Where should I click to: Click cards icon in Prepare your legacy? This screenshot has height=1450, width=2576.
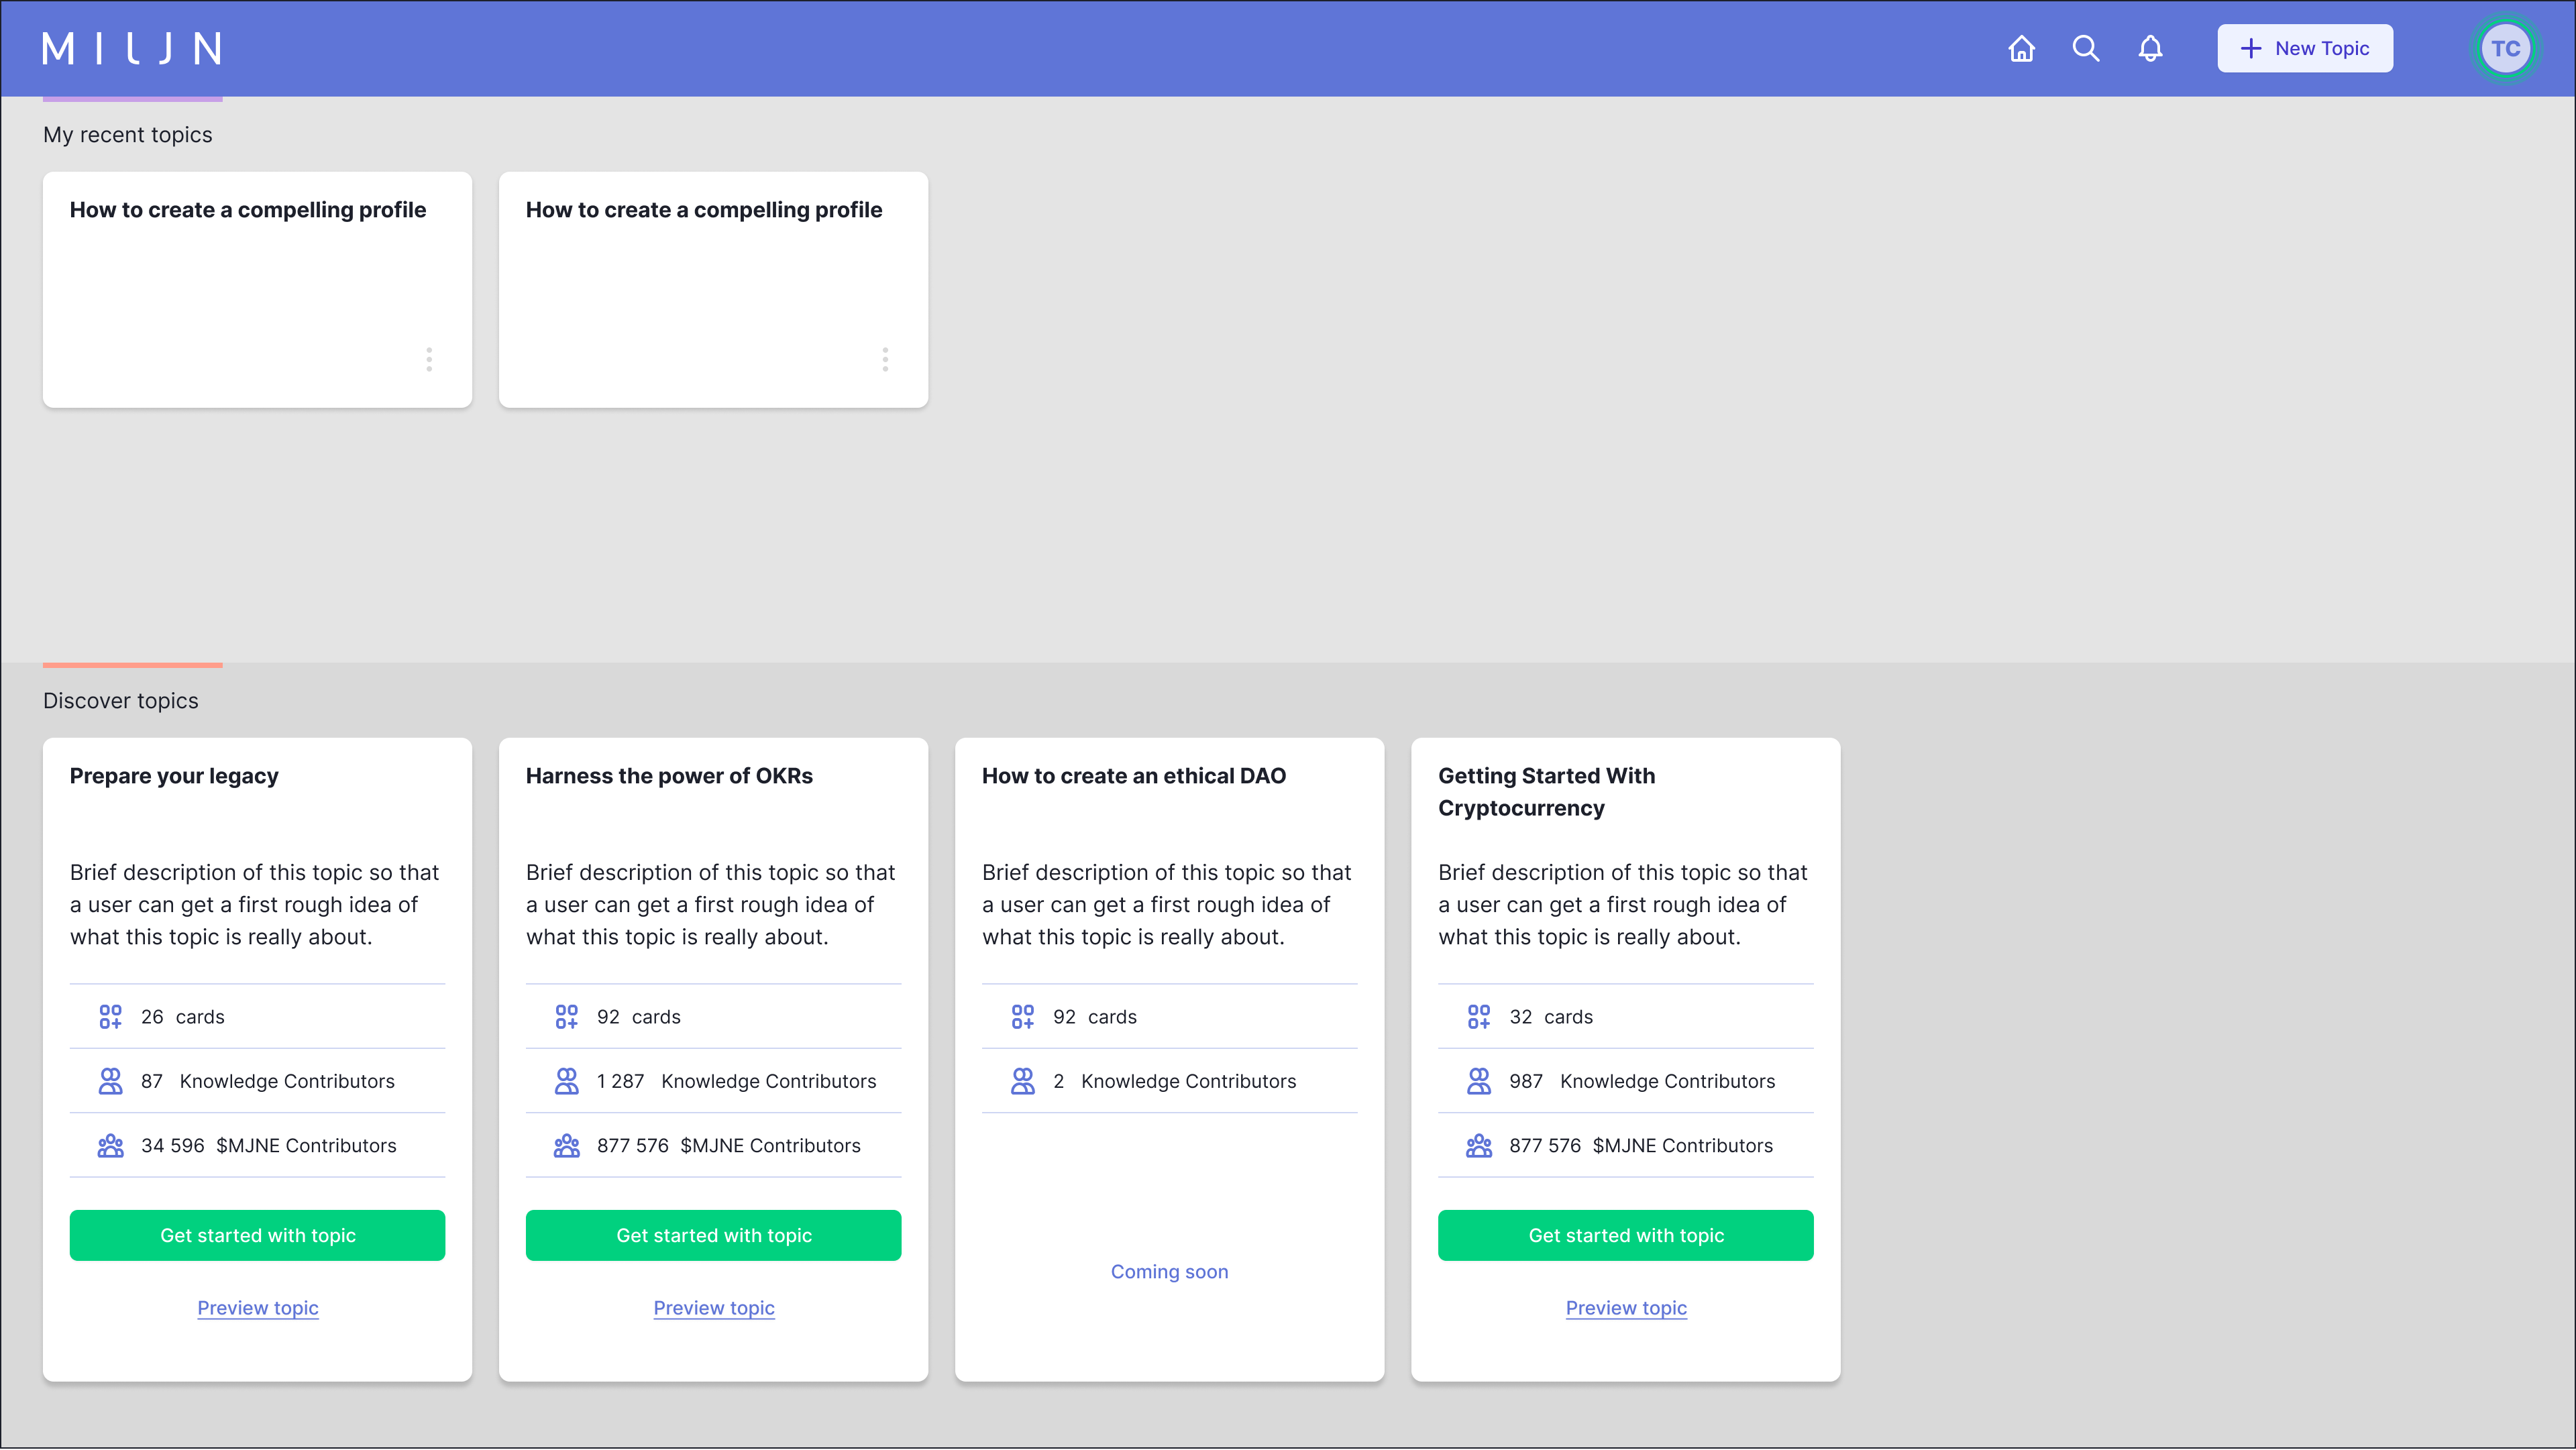[x=110, y=1017]
